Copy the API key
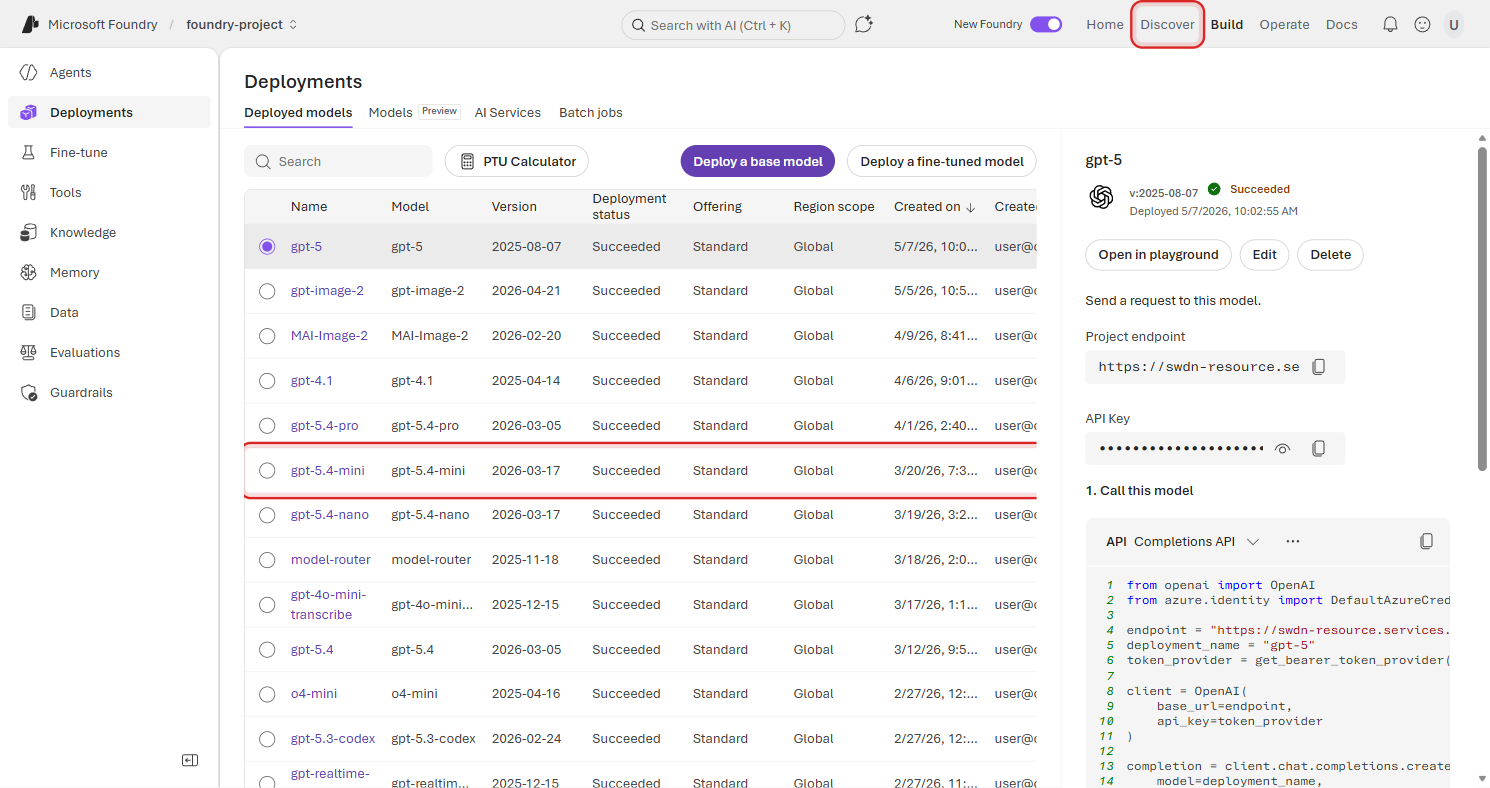Image resolution: width=1490 pixels, height=788 pixels. (1318, 449)
